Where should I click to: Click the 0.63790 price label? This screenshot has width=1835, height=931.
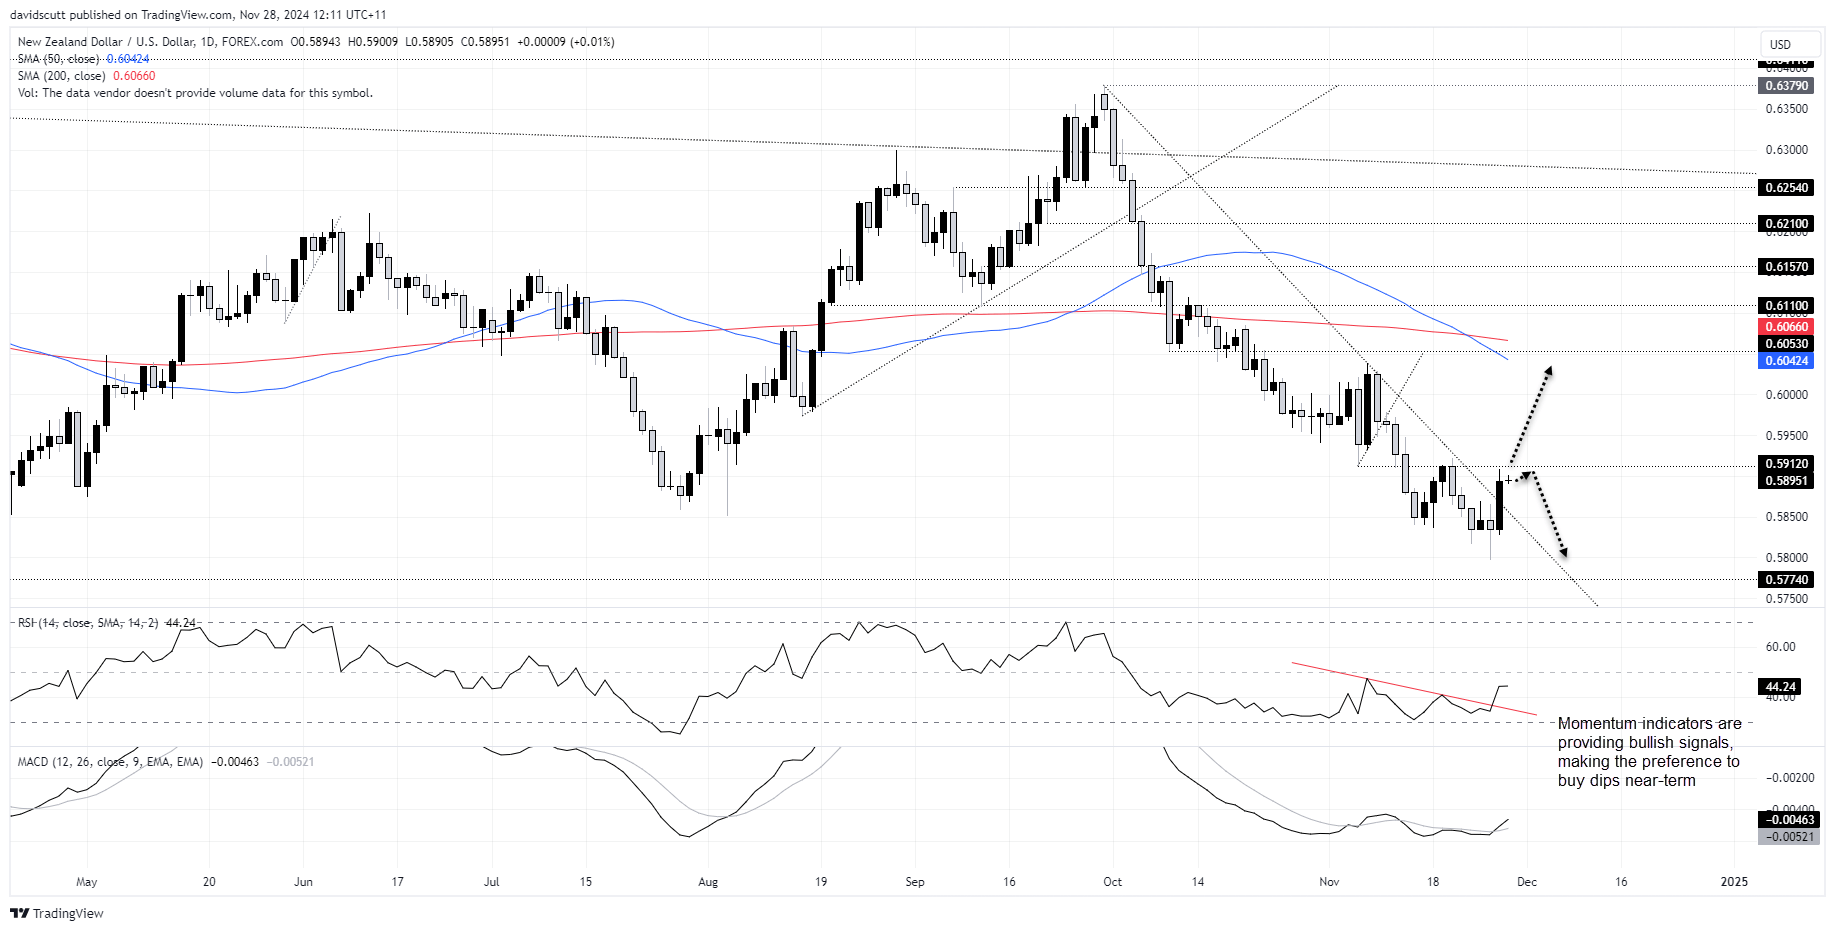coord(1786,86)
